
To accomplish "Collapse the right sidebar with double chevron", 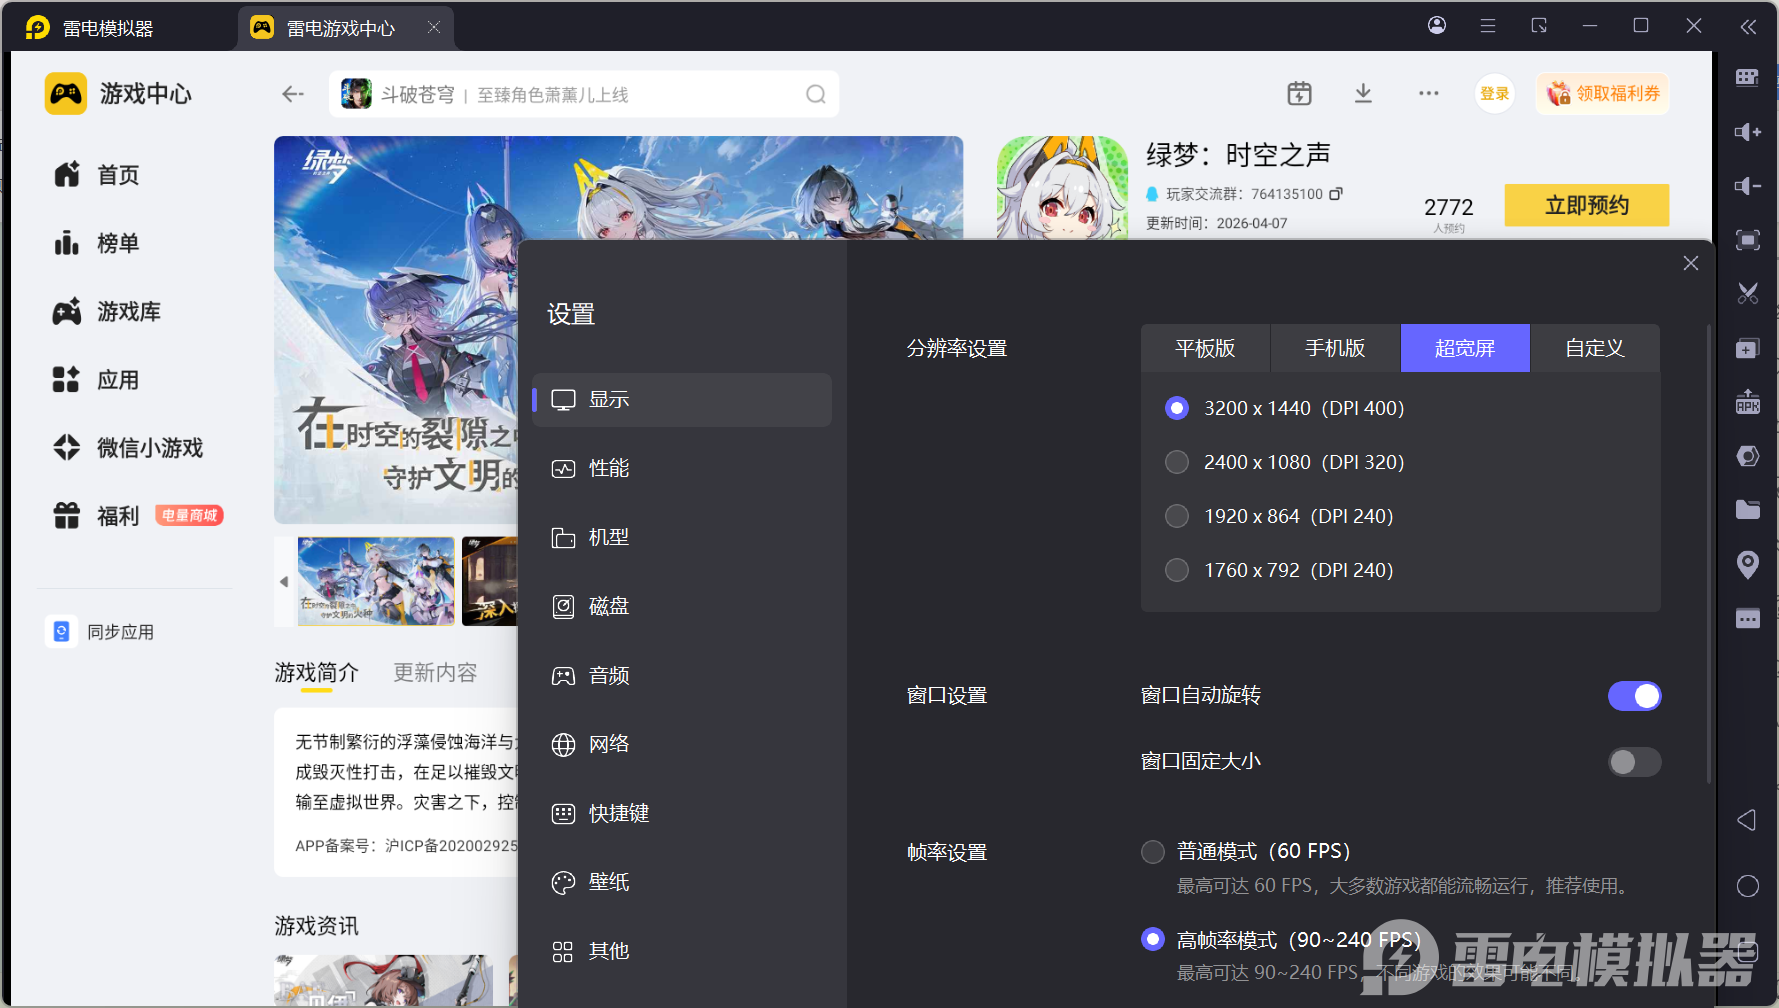I will coord(1747,27).
